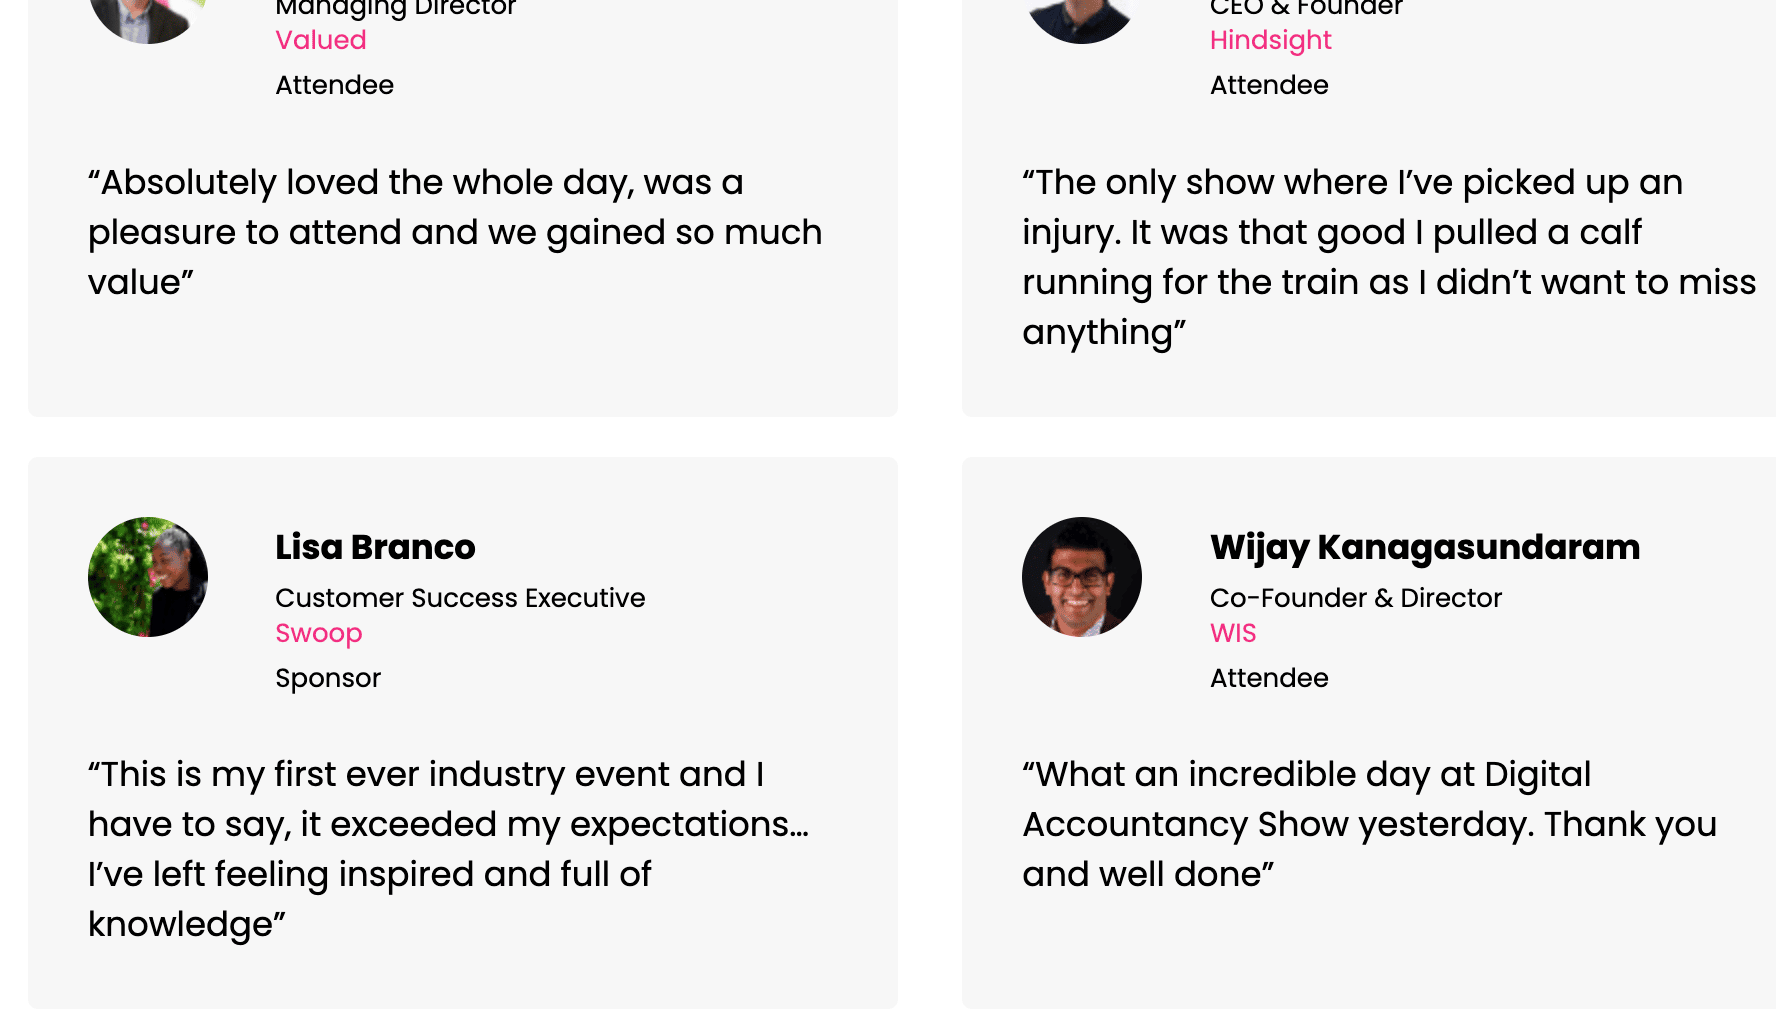This screenshot has width=1776, height=1024.
Task: Click the 'picked up an injury' testimonial
Action: [x=1389, y=257]
